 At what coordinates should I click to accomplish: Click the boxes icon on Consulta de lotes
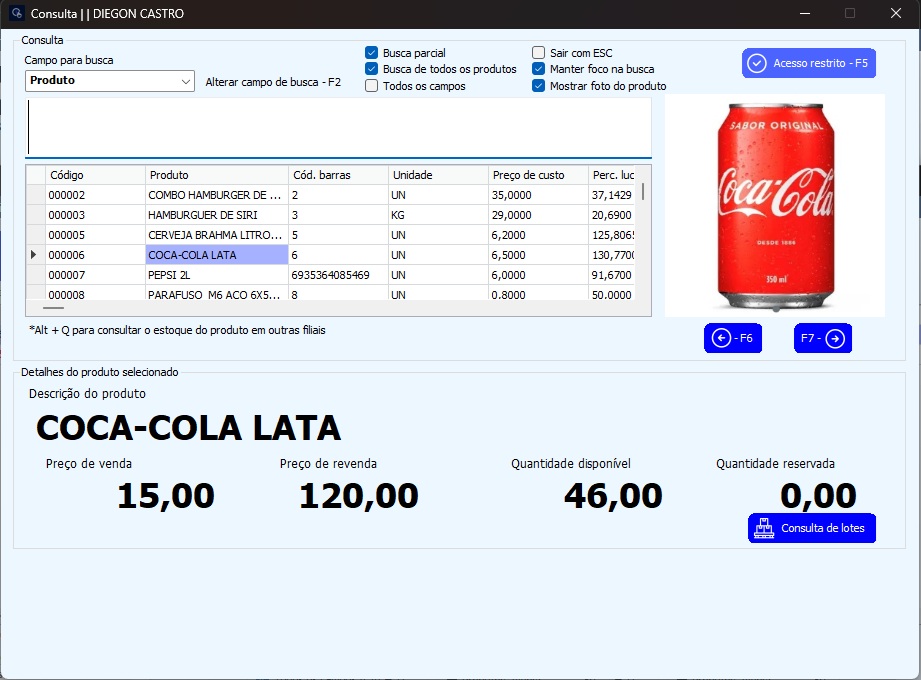tap(764, 528)
